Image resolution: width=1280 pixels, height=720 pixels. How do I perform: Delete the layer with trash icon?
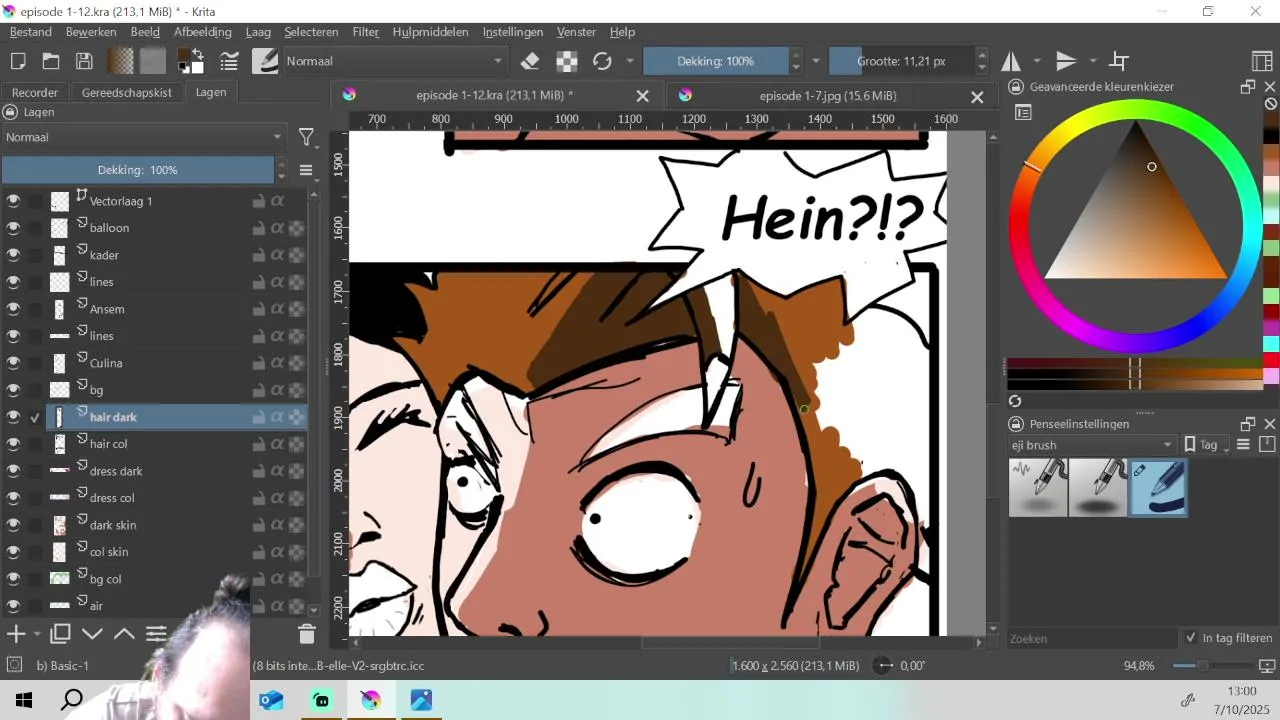click(307, 634)
